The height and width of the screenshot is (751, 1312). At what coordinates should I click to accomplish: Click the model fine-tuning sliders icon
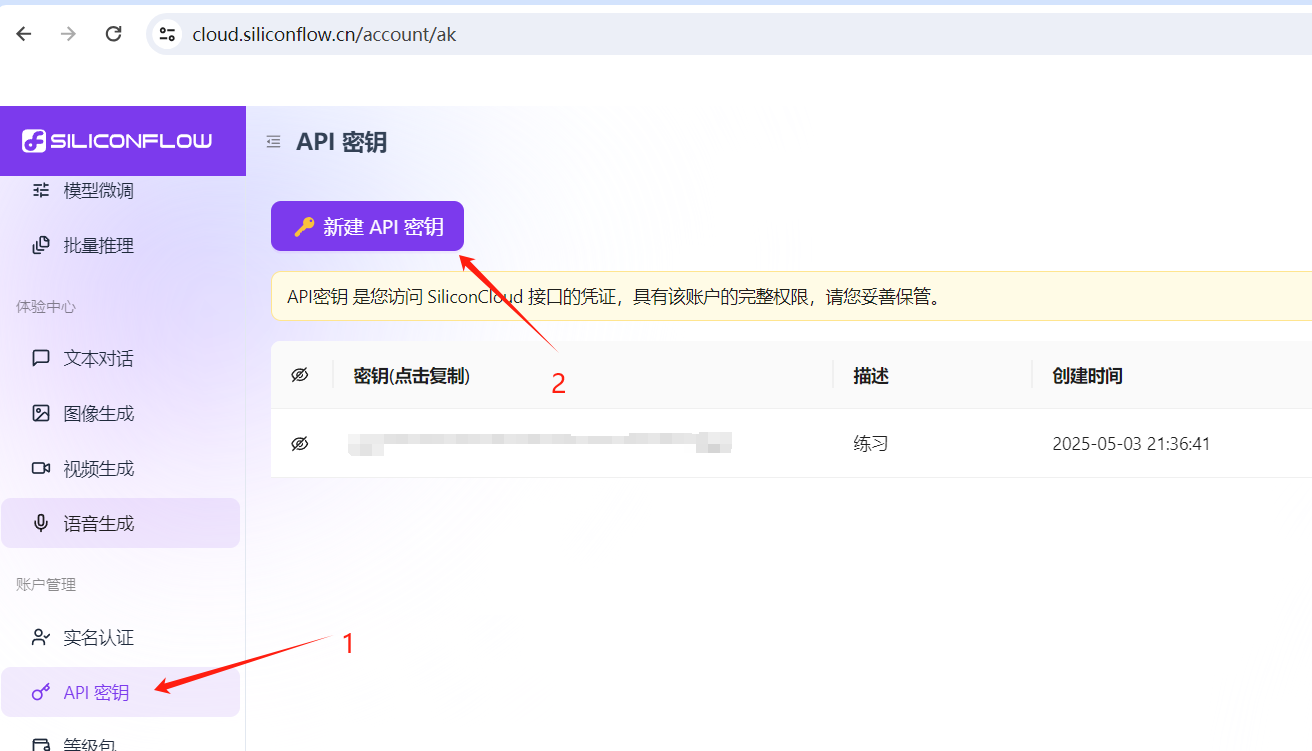coord(41,190)
